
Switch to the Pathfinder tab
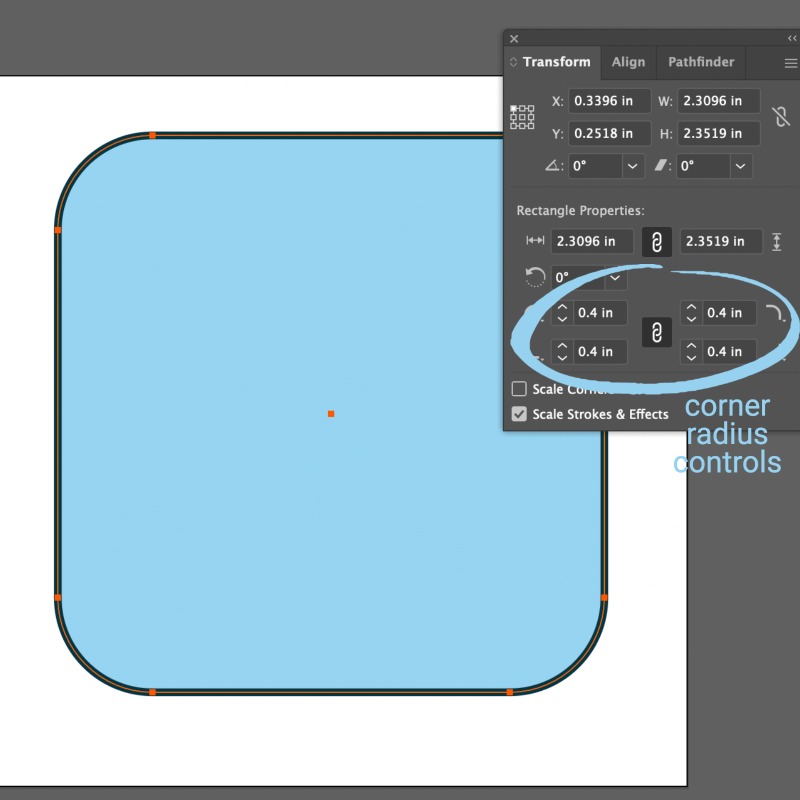(x=701, y=62)
